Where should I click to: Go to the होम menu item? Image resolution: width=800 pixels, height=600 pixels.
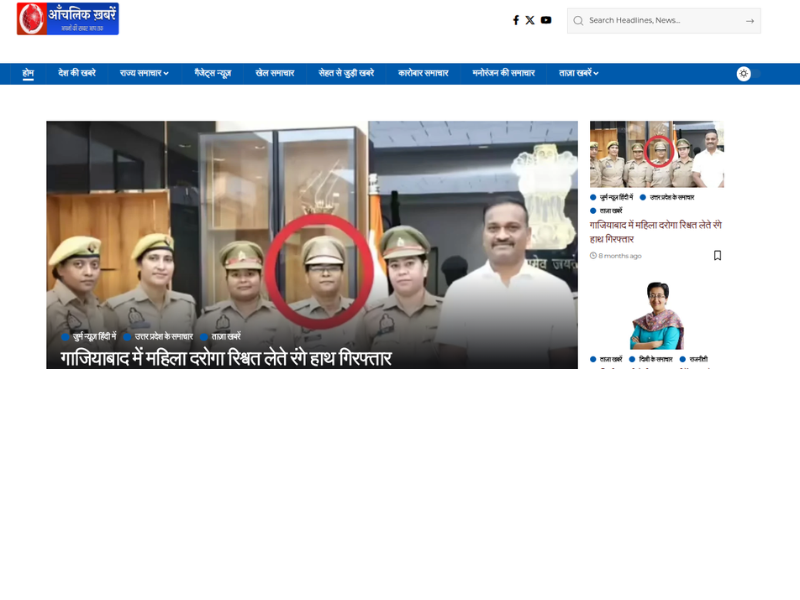(28, 73)
